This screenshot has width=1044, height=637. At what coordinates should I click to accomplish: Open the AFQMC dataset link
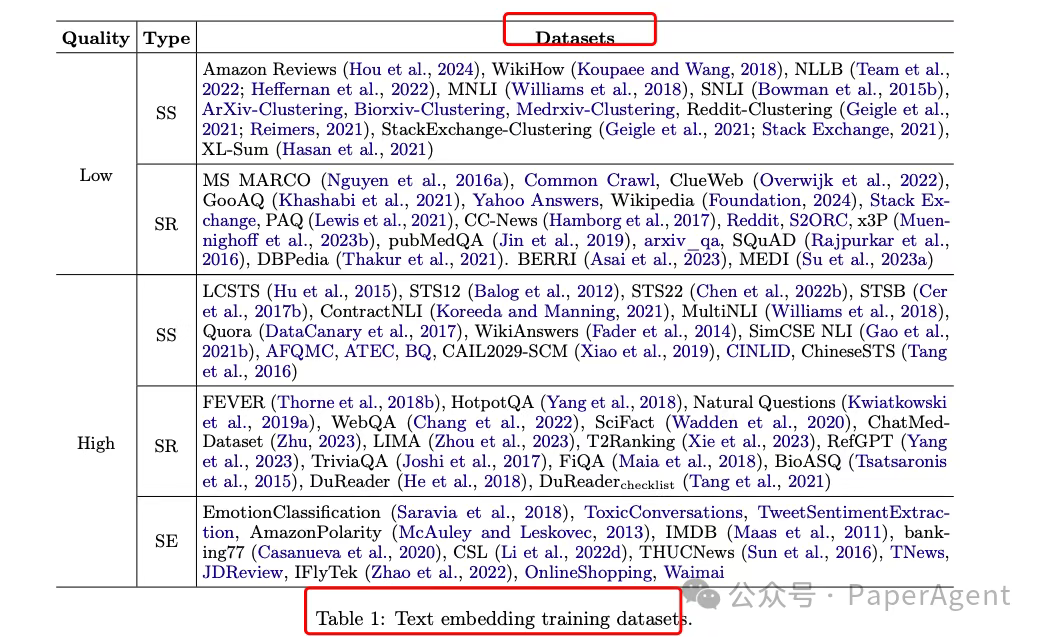click(x=300, y=351)
